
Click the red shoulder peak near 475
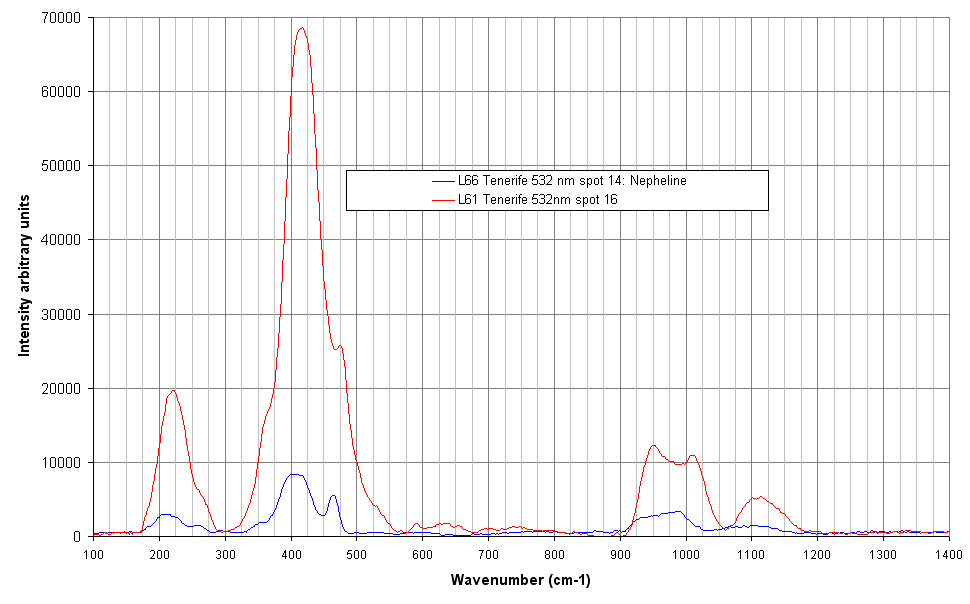[x=340, y=346]
